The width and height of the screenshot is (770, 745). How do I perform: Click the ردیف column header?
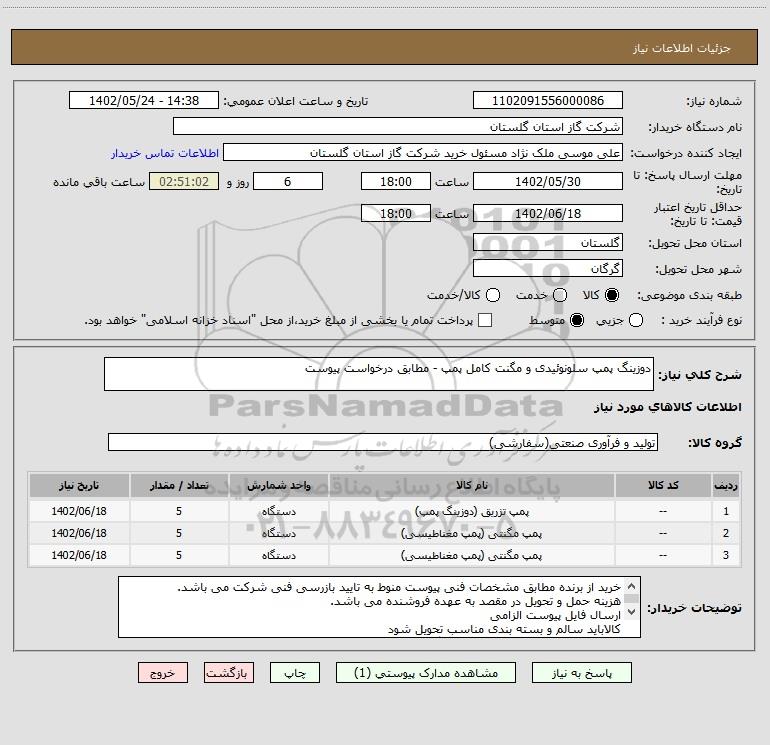[725, 485]
